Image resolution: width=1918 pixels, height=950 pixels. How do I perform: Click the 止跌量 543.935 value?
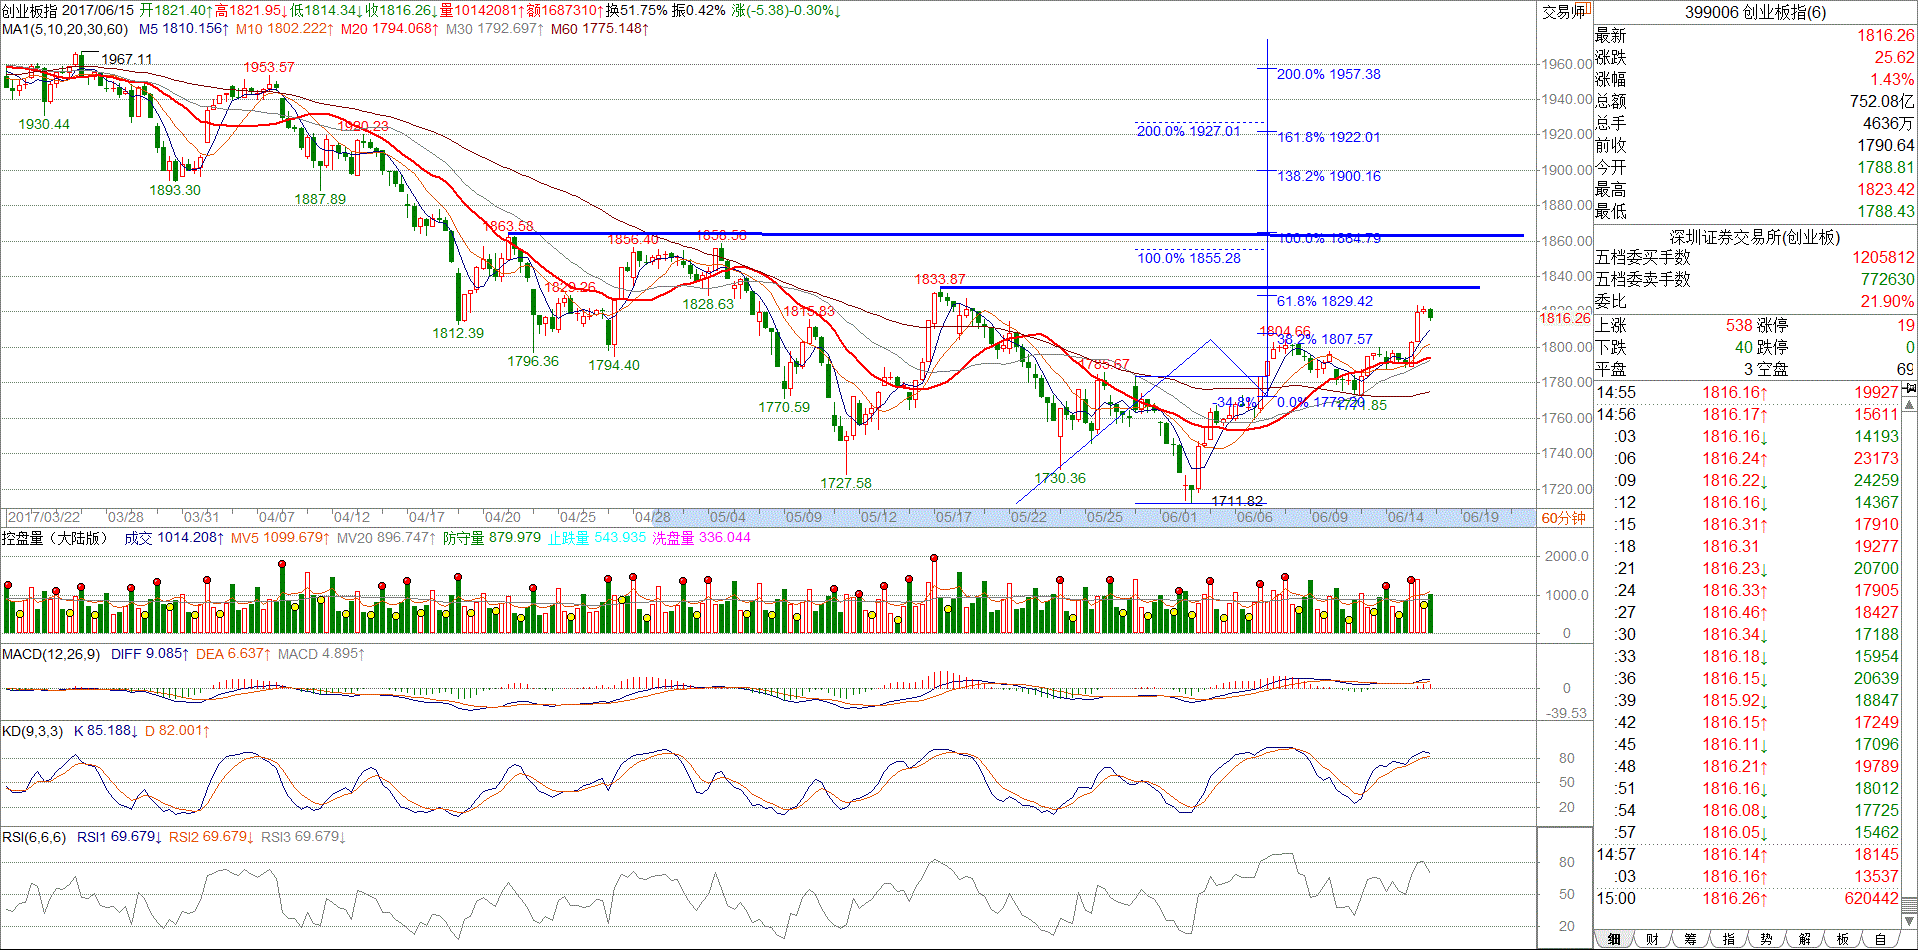[x=597, y=538]
